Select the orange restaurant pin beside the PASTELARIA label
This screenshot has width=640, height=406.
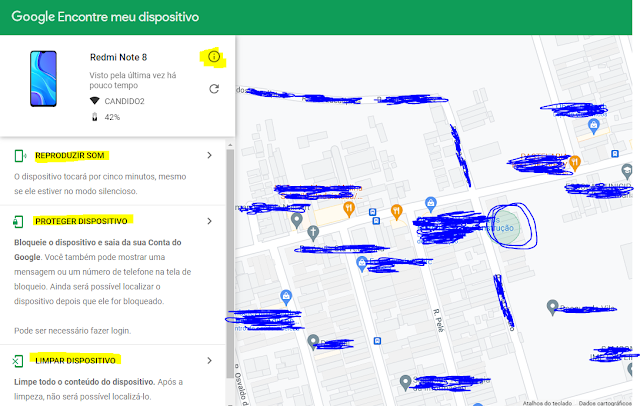575,163
